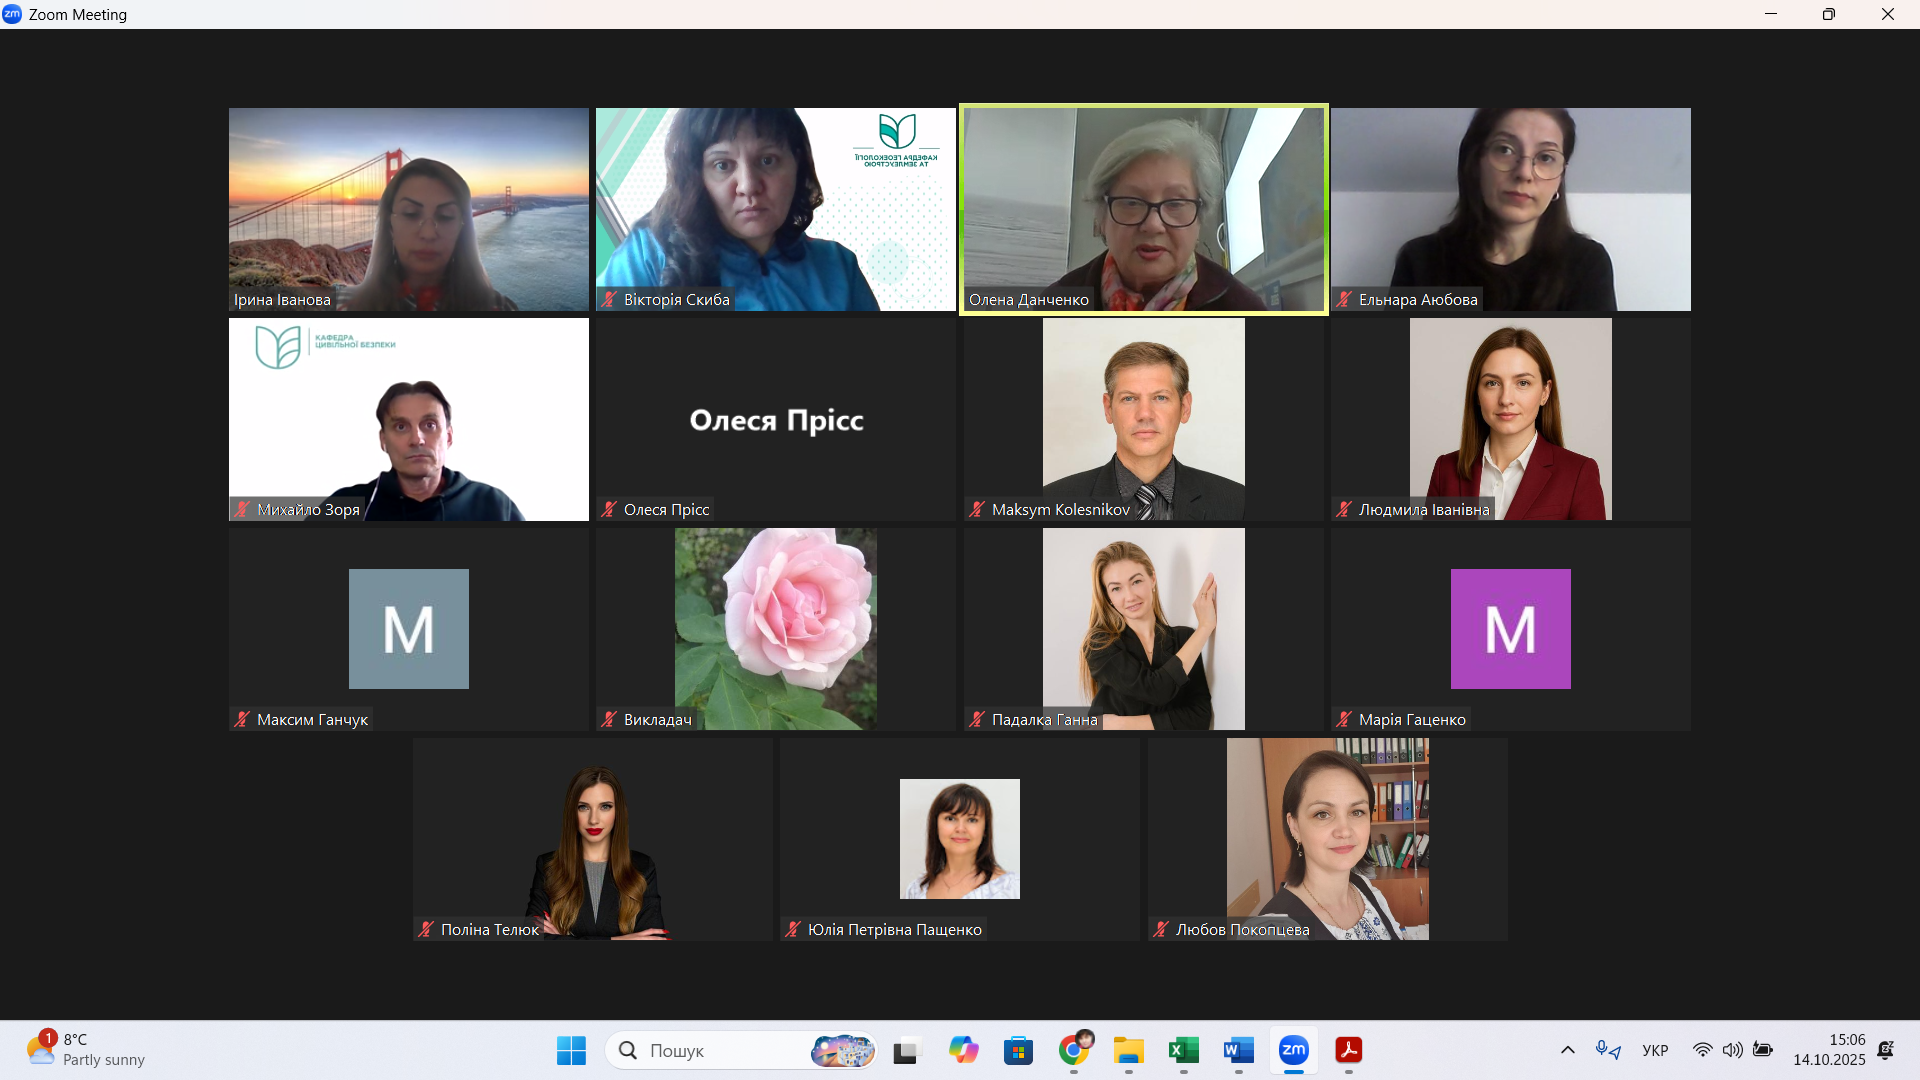This screenshot has width=1920, height=1080.
Task: Open Microsoft Word from the taskbar
Action: 1238,1050
